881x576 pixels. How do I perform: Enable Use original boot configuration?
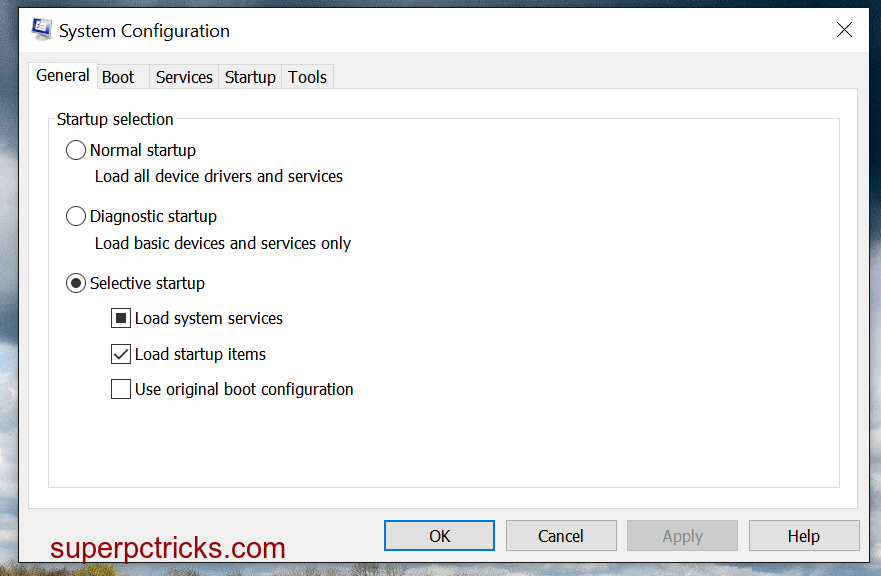(121, 389)
